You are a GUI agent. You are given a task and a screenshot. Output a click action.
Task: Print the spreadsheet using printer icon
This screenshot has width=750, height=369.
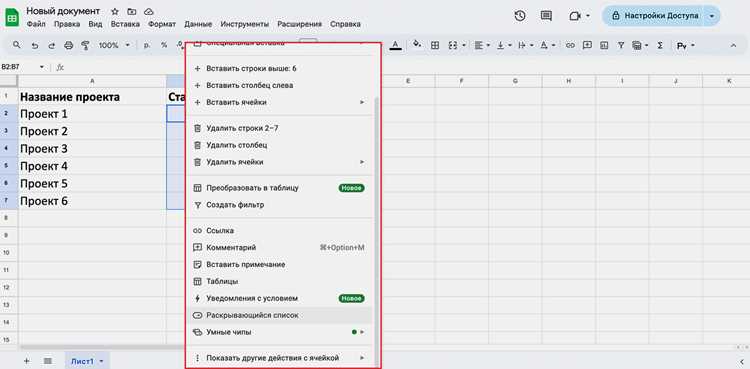pyautogui.click(x=68, y=45)
